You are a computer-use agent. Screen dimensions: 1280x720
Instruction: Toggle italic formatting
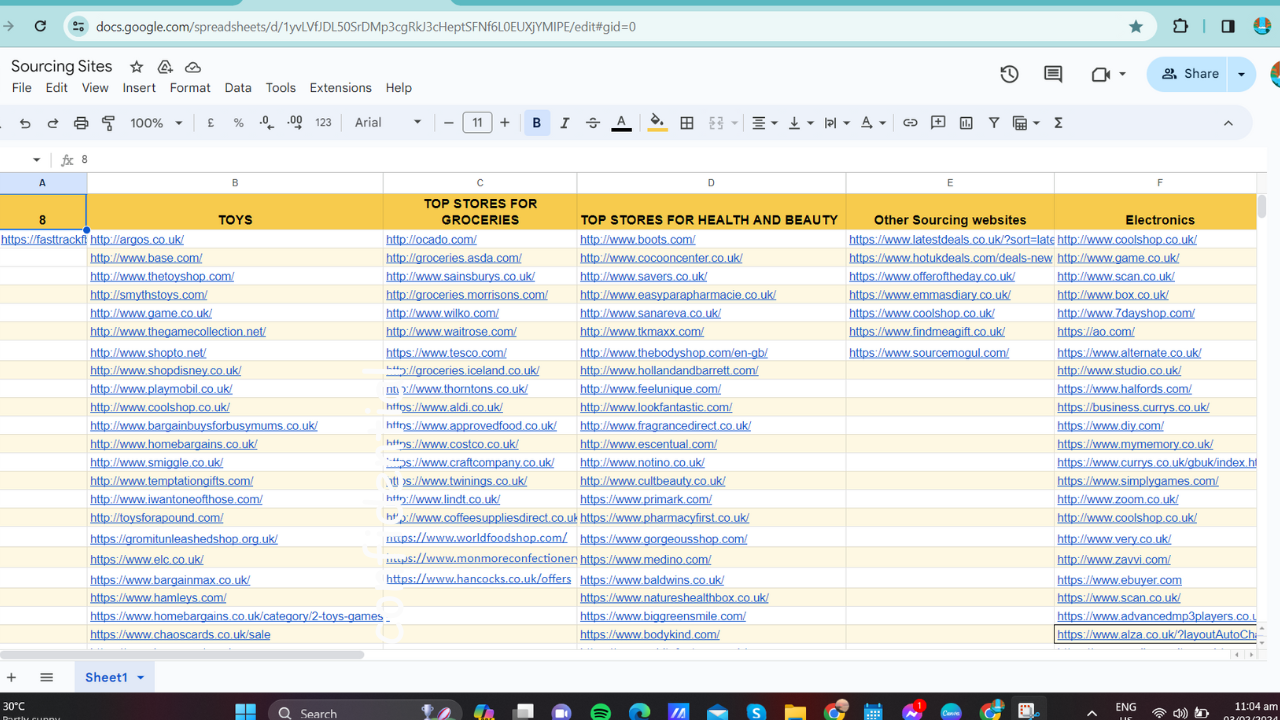565,123
